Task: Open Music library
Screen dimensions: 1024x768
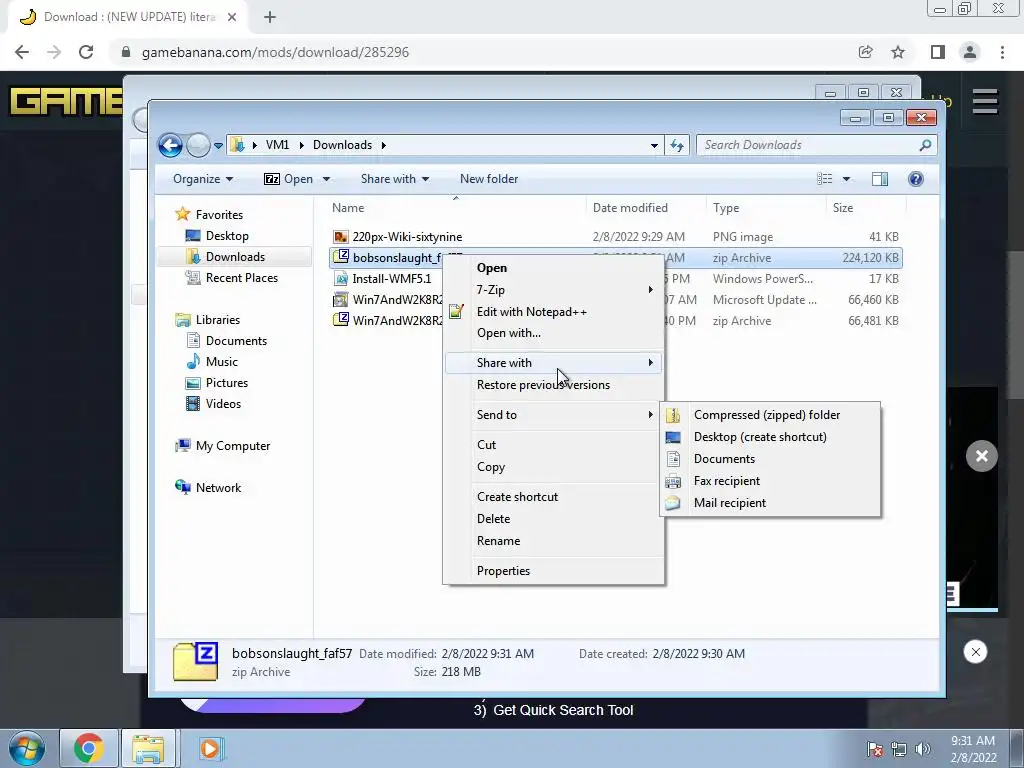Action: click(212, 362)
